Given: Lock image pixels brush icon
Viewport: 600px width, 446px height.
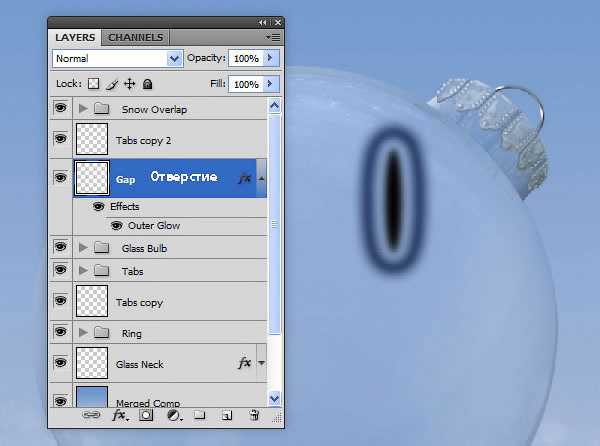Looking at the screenshot, I should (112, 84).
